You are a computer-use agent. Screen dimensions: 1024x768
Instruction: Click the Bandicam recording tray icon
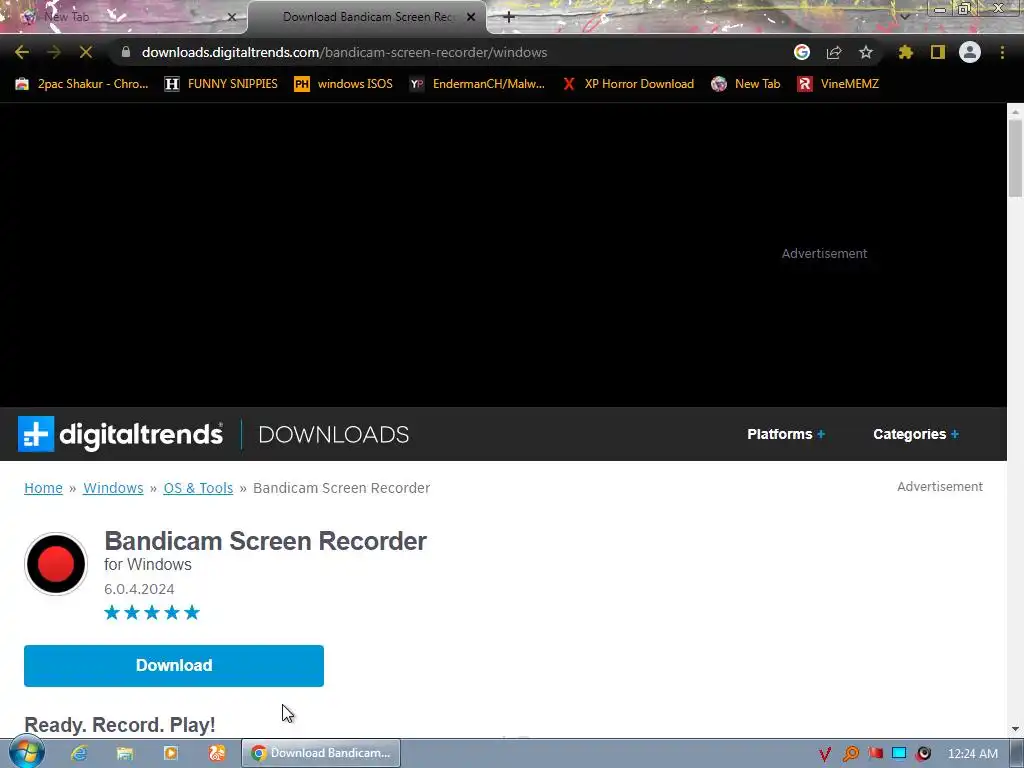(x=923, y=754)
